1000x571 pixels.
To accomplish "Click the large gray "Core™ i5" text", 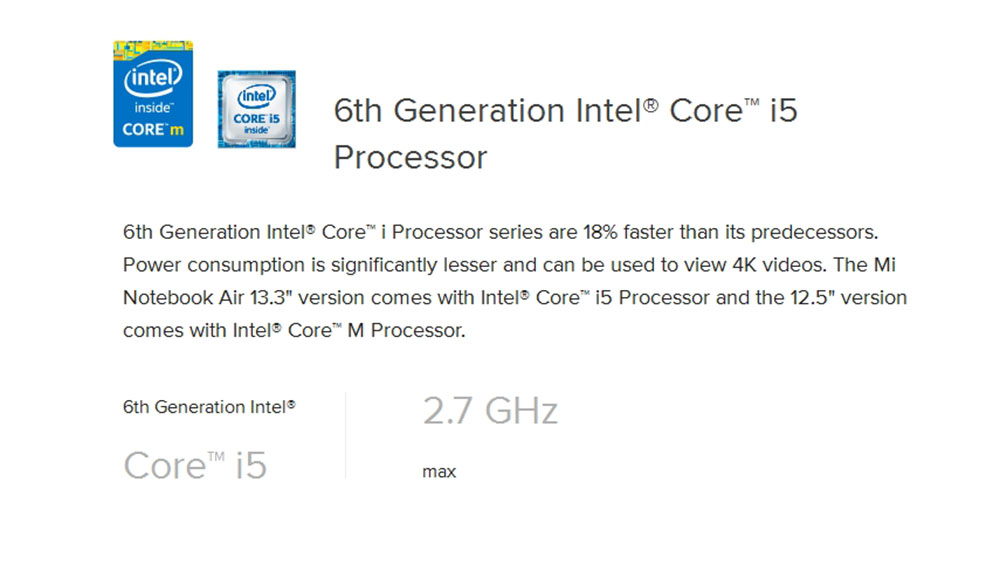I will tap(195, 465).
